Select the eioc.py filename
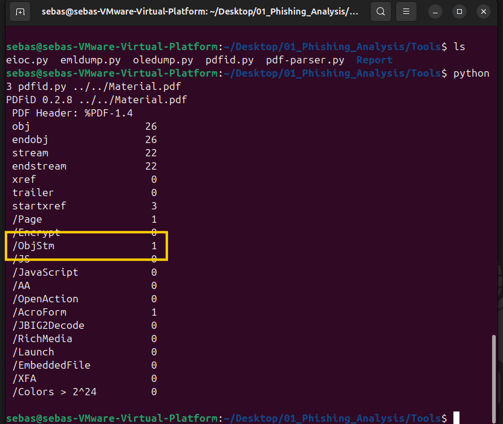 pyautogui.click(x=27, y=60)
